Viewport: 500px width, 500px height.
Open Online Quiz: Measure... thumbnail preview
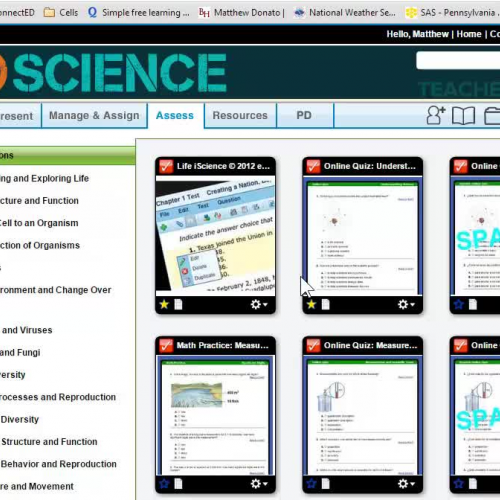(363, 415)
